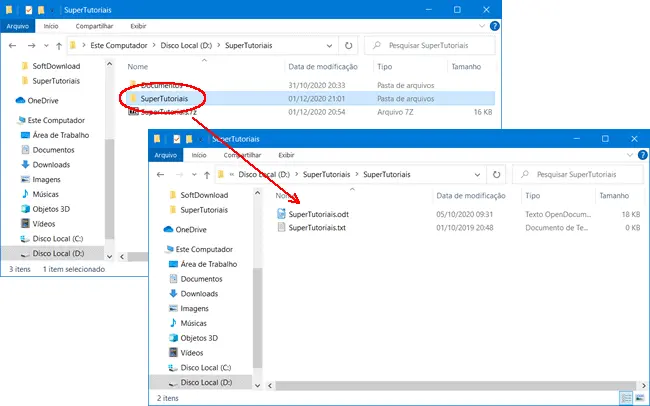Screen dimensions: 650x406
Task: Click Disco Local (D:) breadcrumb in back window
Action: click(x=193, y=45)
